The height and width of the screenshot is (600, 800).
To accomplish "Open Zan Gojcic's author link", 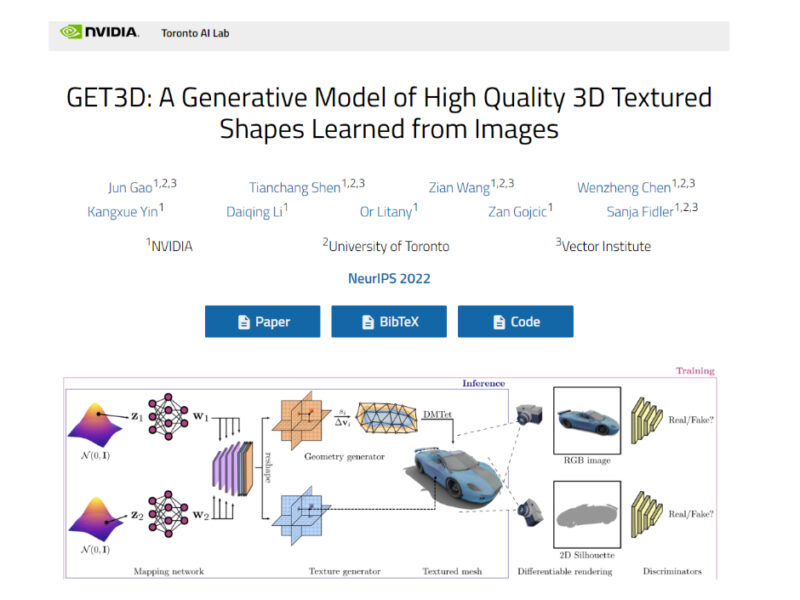I will point(516,212).
